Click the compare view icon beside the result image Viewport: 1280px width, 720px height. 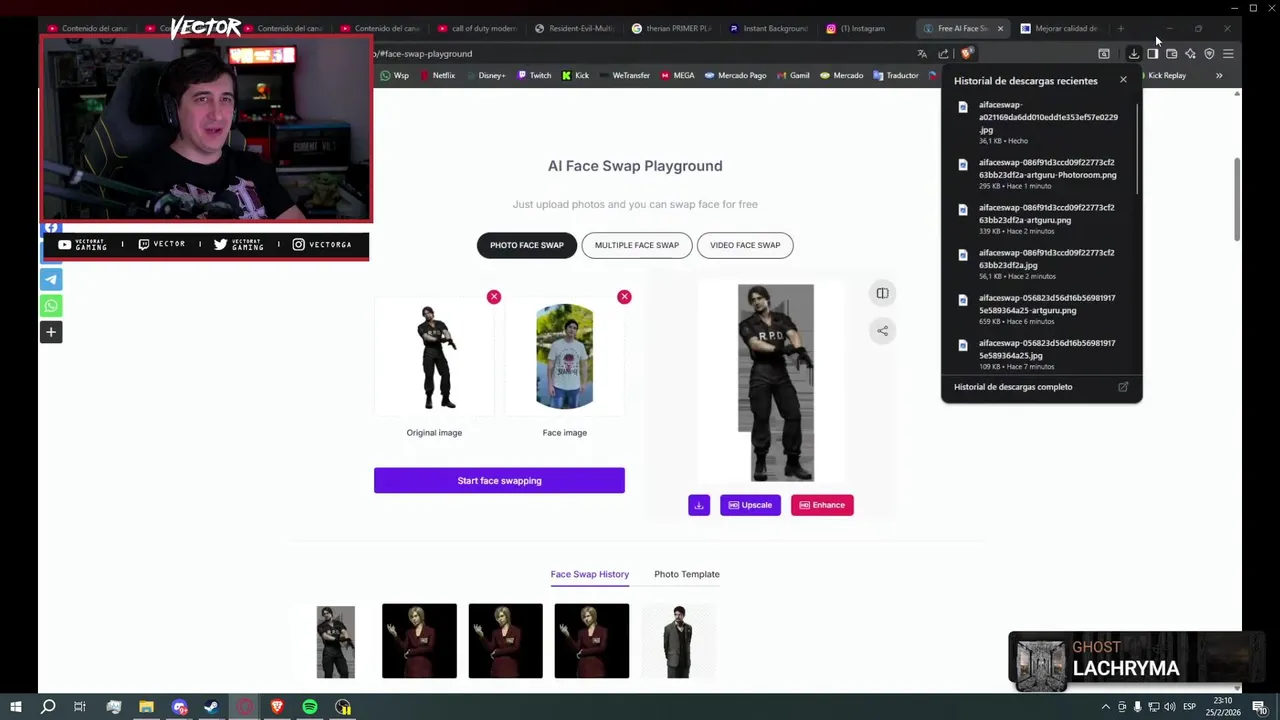[882, 293]
